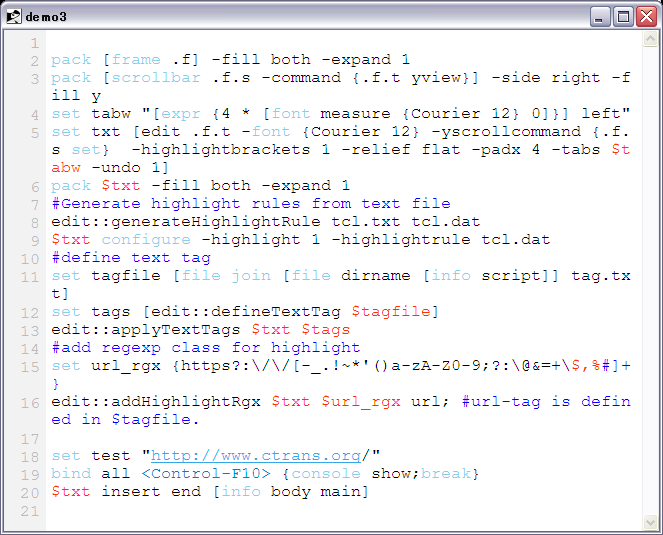Click 'frame' keyword on line 2
The image size is (663, 535).
pyautogui.click(x=136, y=60)
